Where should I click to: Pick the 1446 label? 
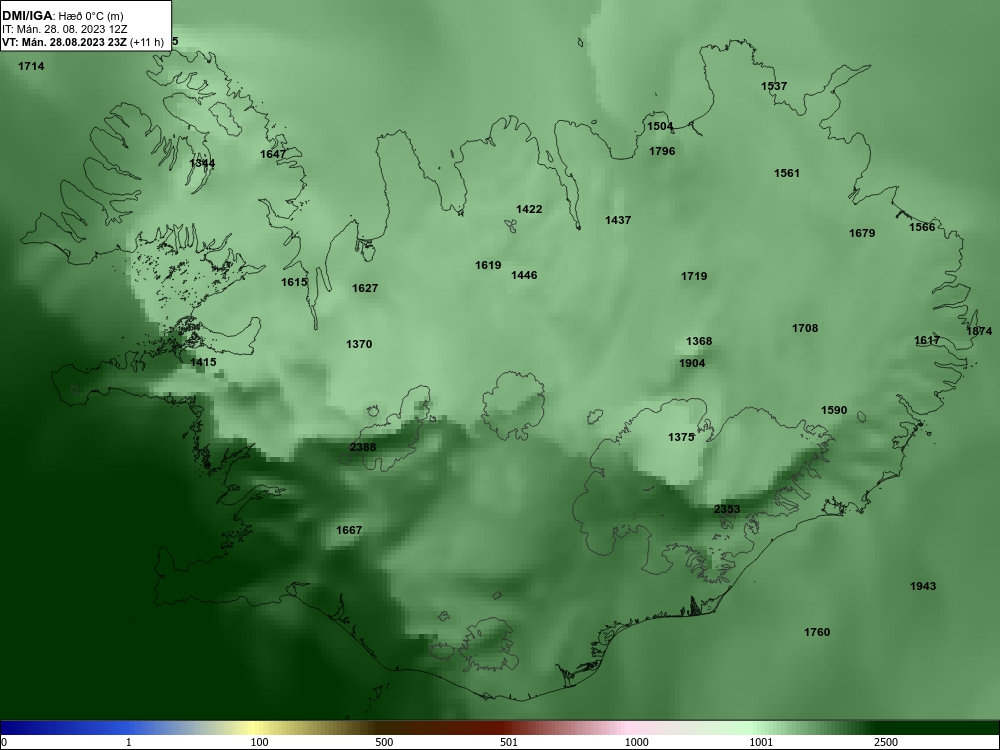(x=524, y=276)
